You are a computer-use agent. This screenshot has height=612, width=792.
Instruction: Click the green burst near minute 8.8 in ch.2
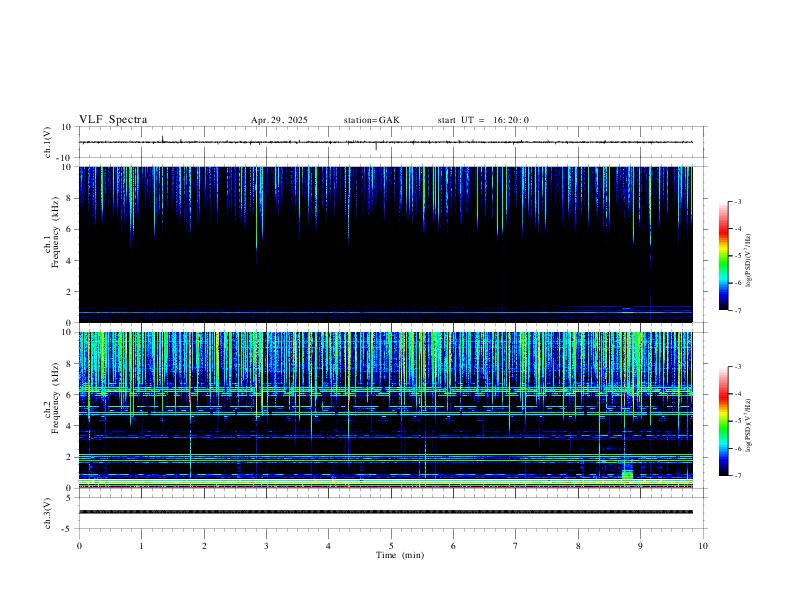(x=627, y=475)
